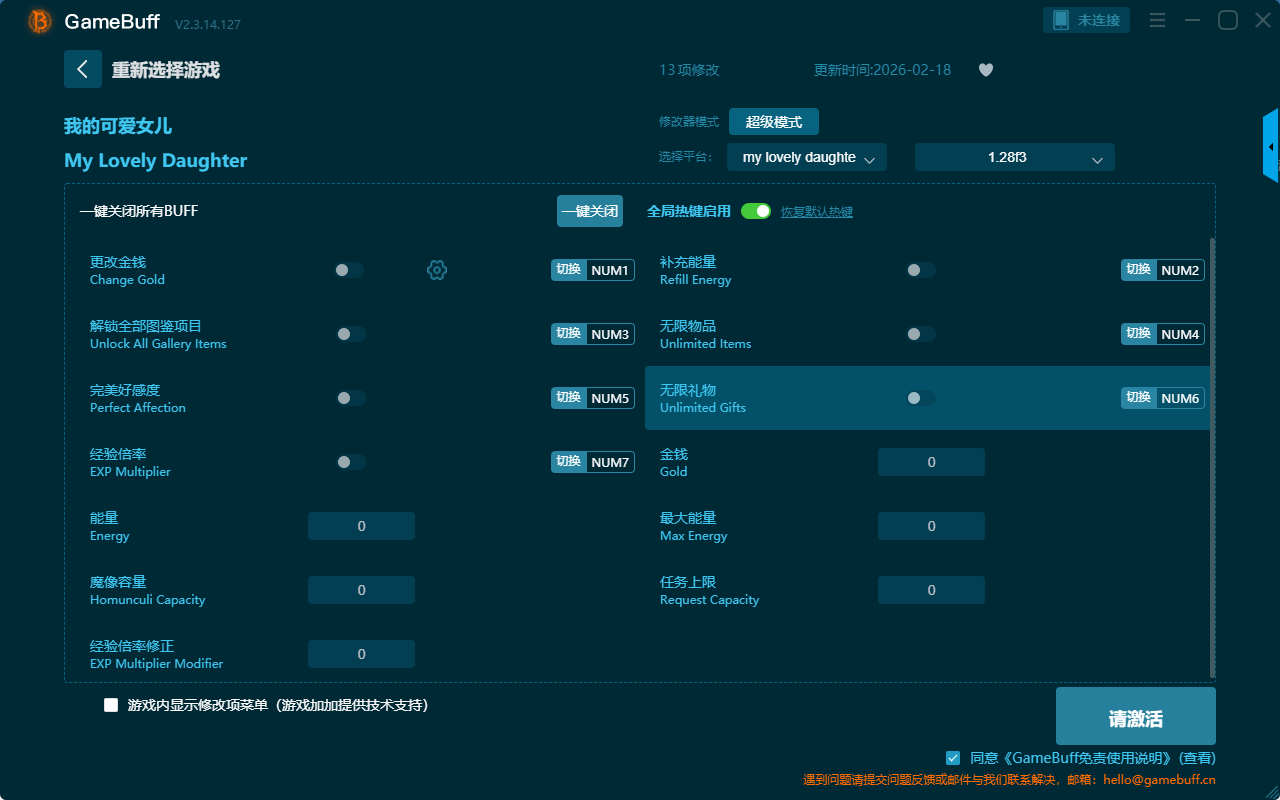Select the Super Mode tab button

773,122
